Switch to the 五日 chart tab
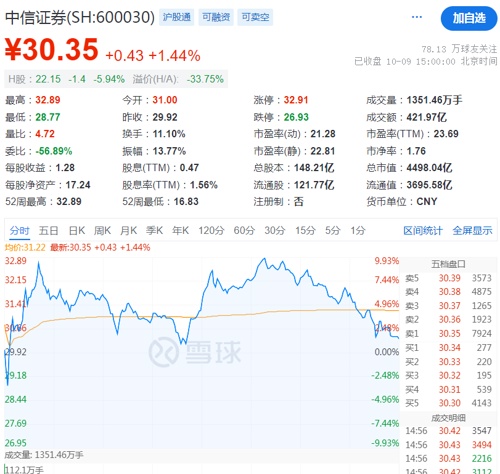 (49, 230)
